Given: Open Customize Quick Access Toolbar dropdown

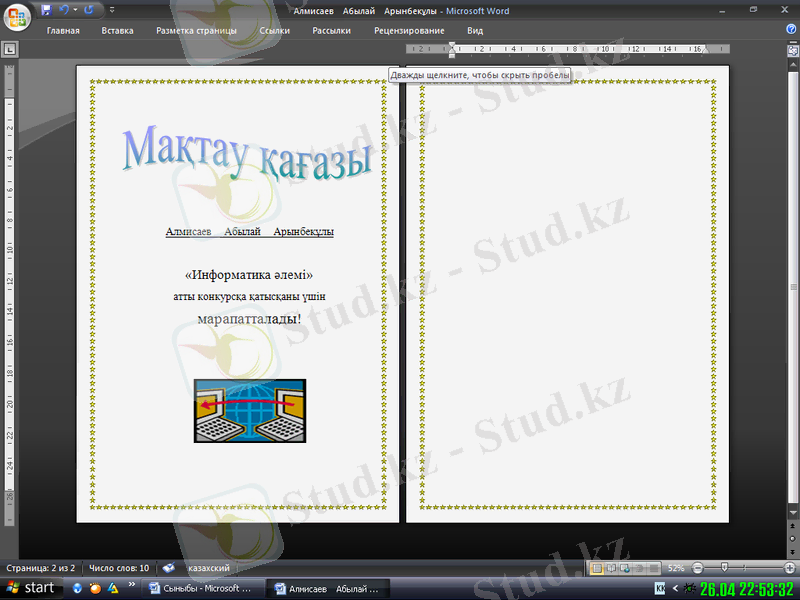Looking at the screenshot, I should click(x=111, y=10).
